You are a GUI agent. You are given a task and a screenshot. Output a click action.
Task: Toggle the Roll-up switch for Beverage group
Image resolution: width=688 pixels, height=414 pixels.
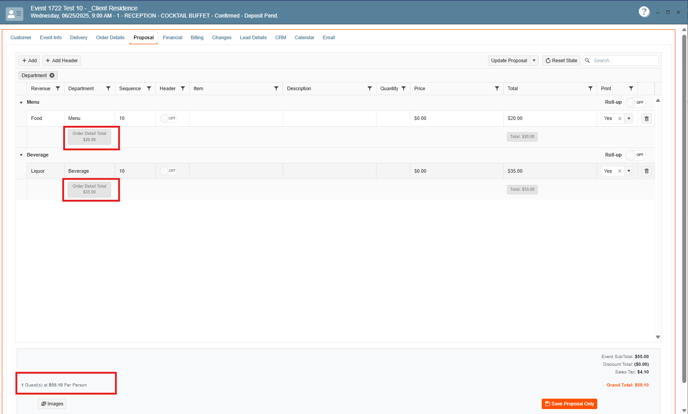638,155
